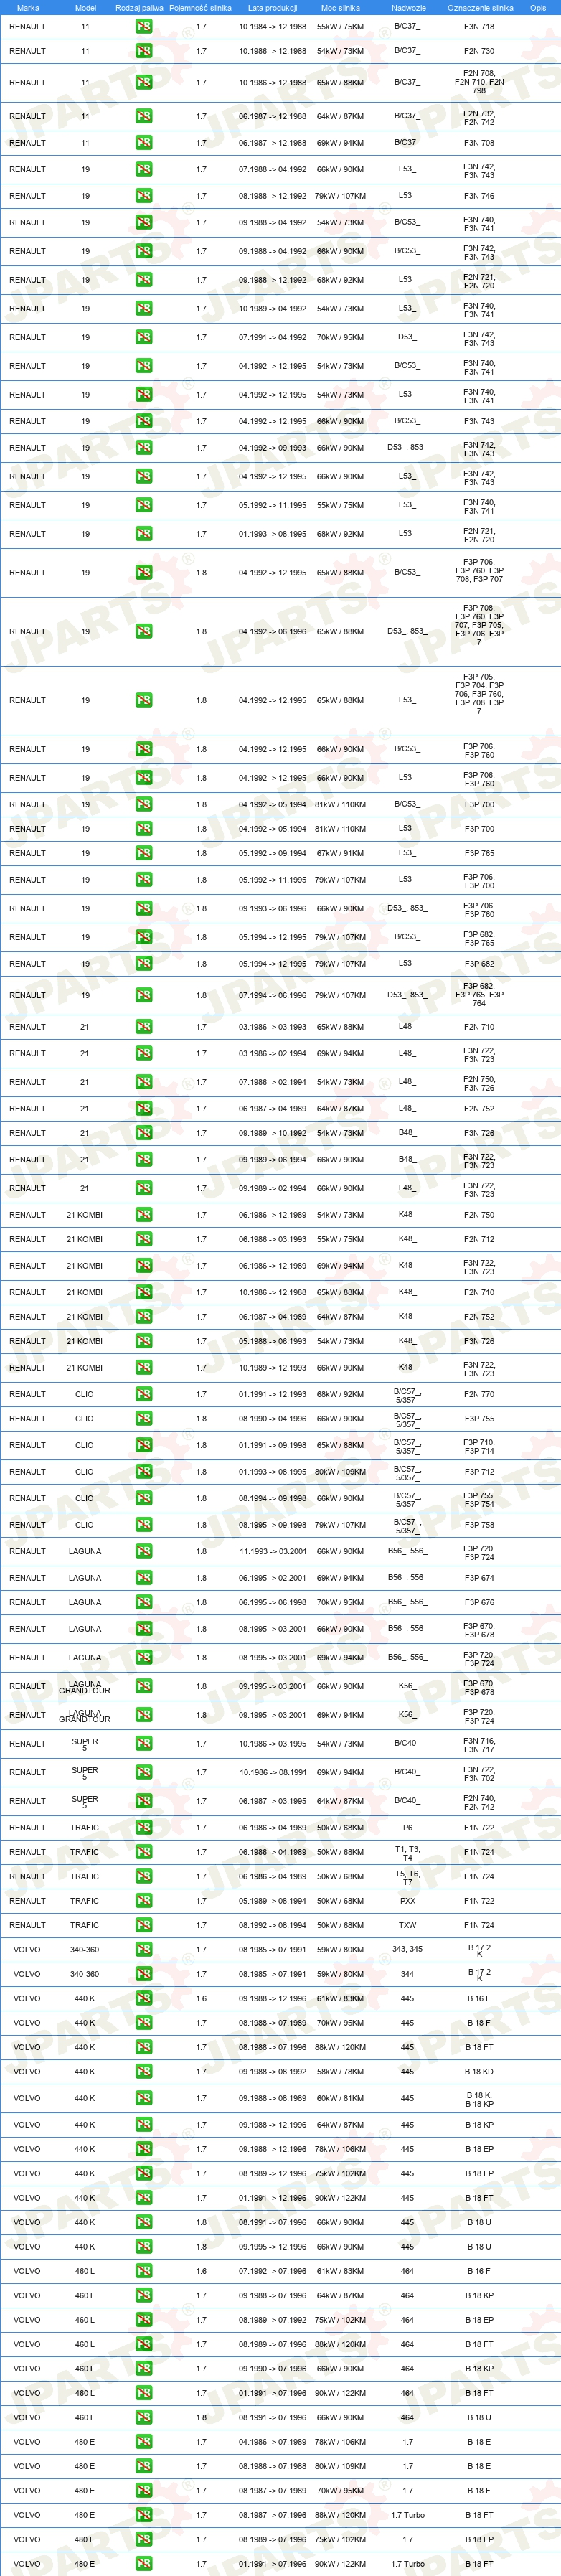
Task: Click fuel icon in Renault 19 67kW/91KM row
Action: (144, 853)
